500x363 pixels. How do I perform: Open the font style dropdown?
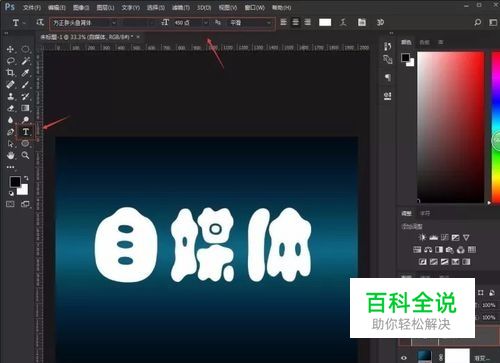click(x=138, y=23)
